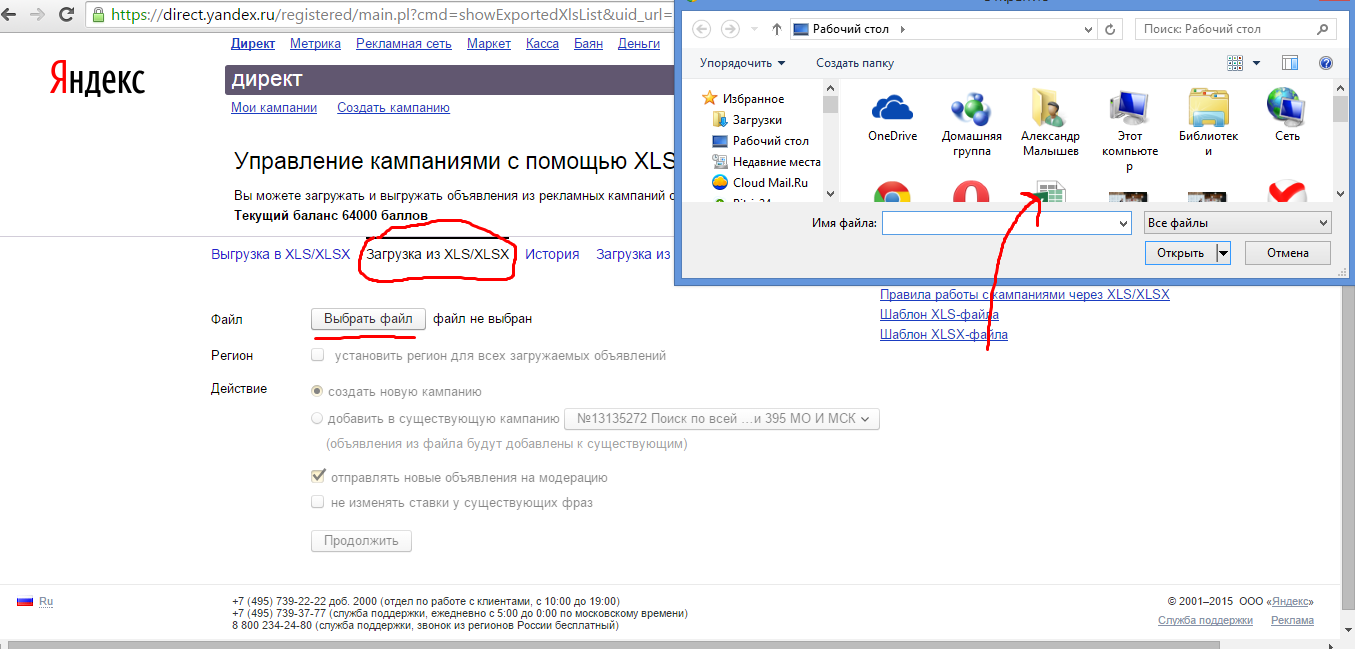Open Александр Малышев user folder

coord(1049,123)
